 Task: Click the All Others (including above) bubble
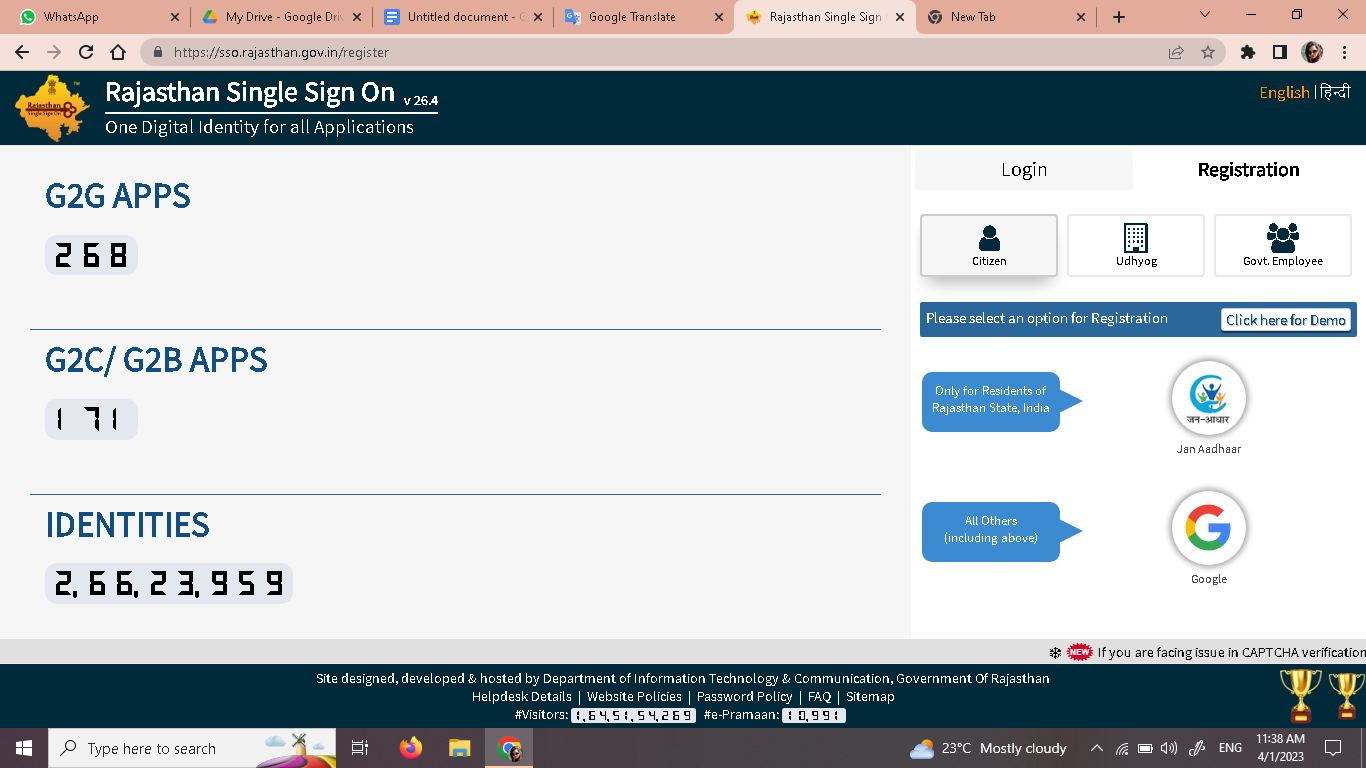(991, 531)
